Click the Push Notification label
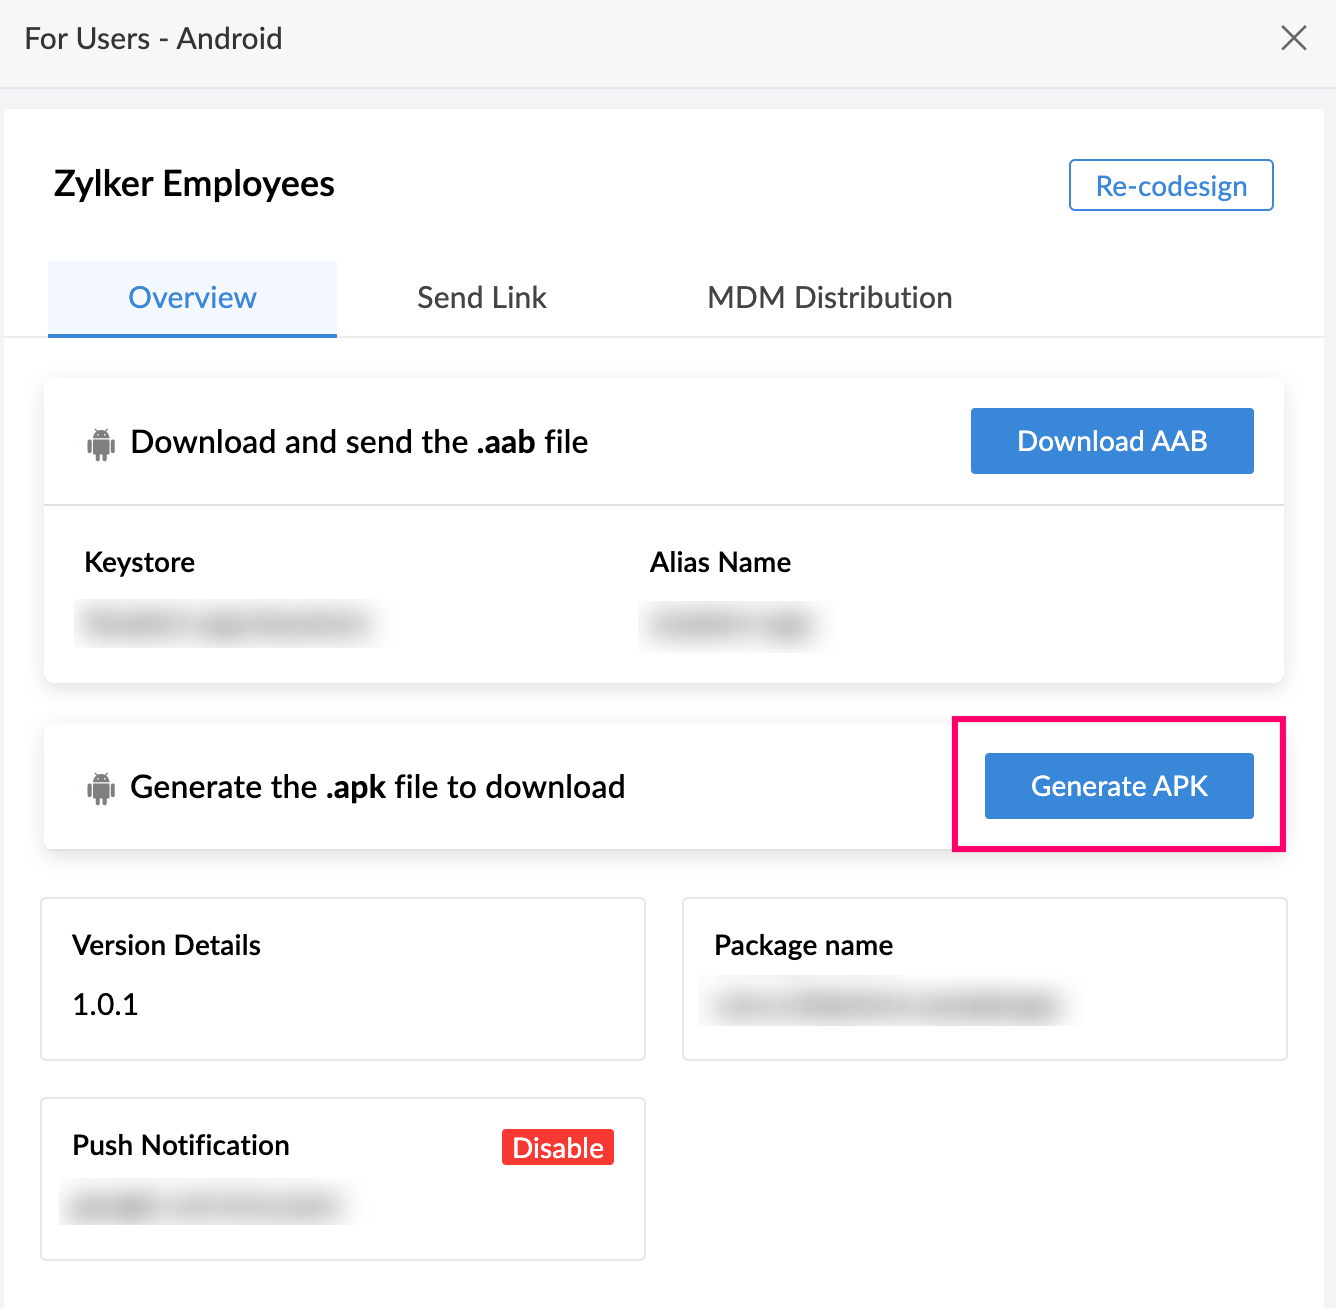 coord(180,1145)
